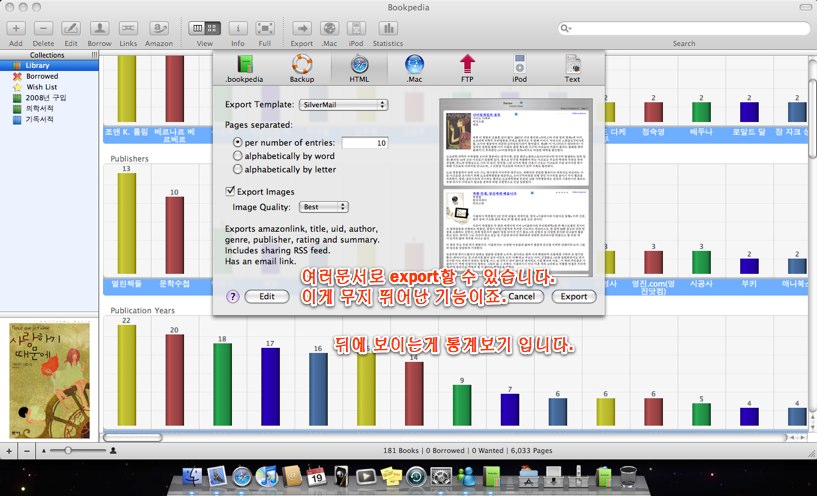Open Safari from the Dock
The height and width of the screenshot is (496, 817).
pos(242,476)
